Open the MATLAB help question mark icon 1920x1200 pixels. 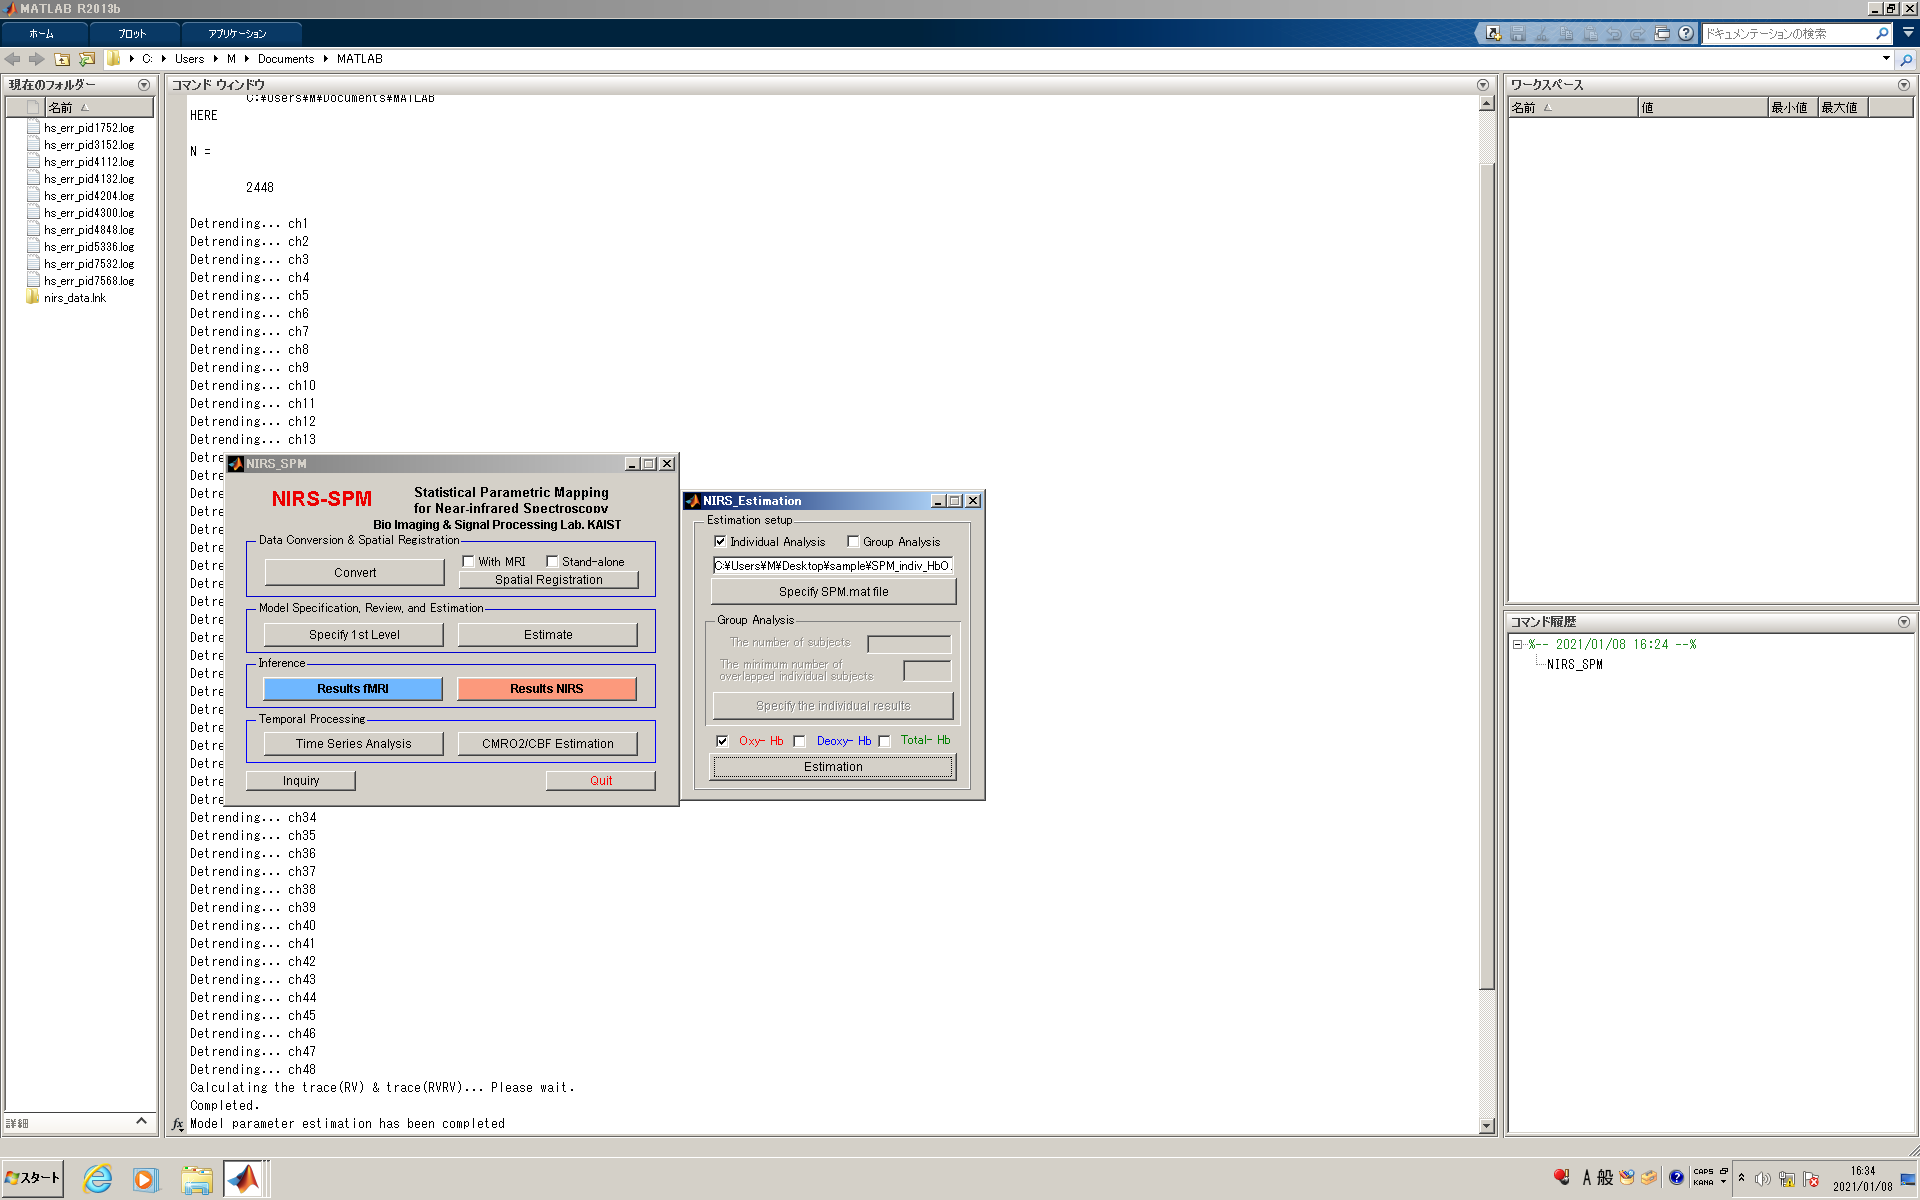[x=1686, y=33]
